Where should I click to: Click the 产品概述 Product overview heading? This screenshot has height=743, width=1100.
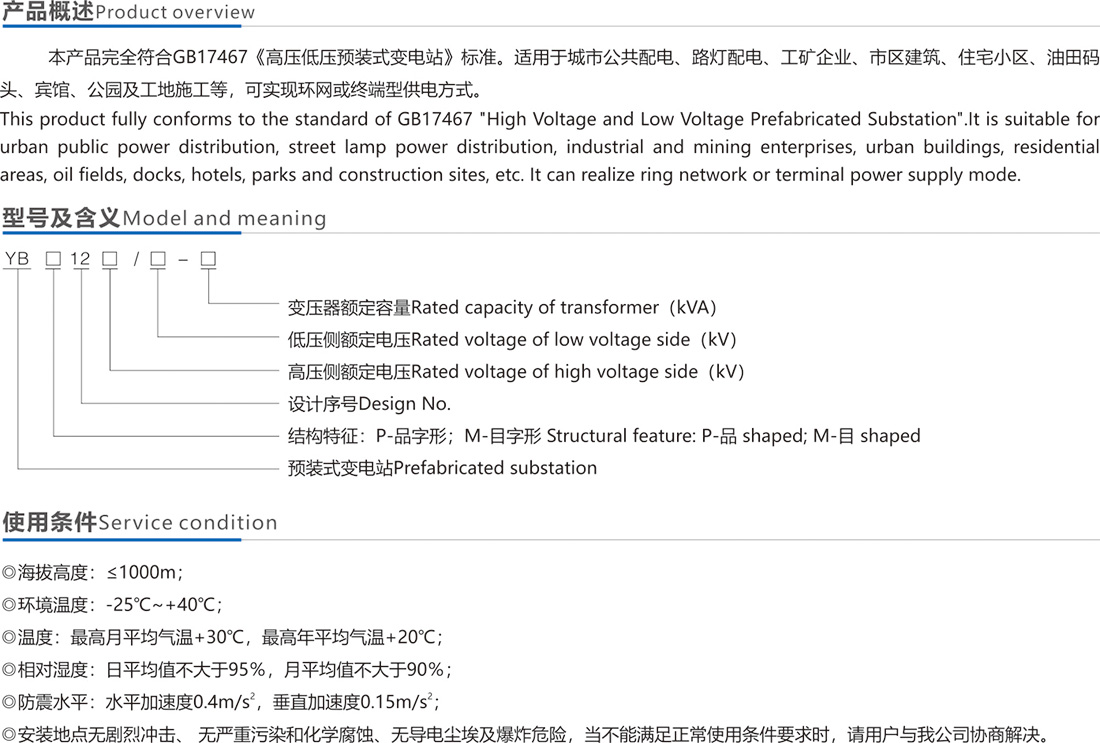point(128,11)
